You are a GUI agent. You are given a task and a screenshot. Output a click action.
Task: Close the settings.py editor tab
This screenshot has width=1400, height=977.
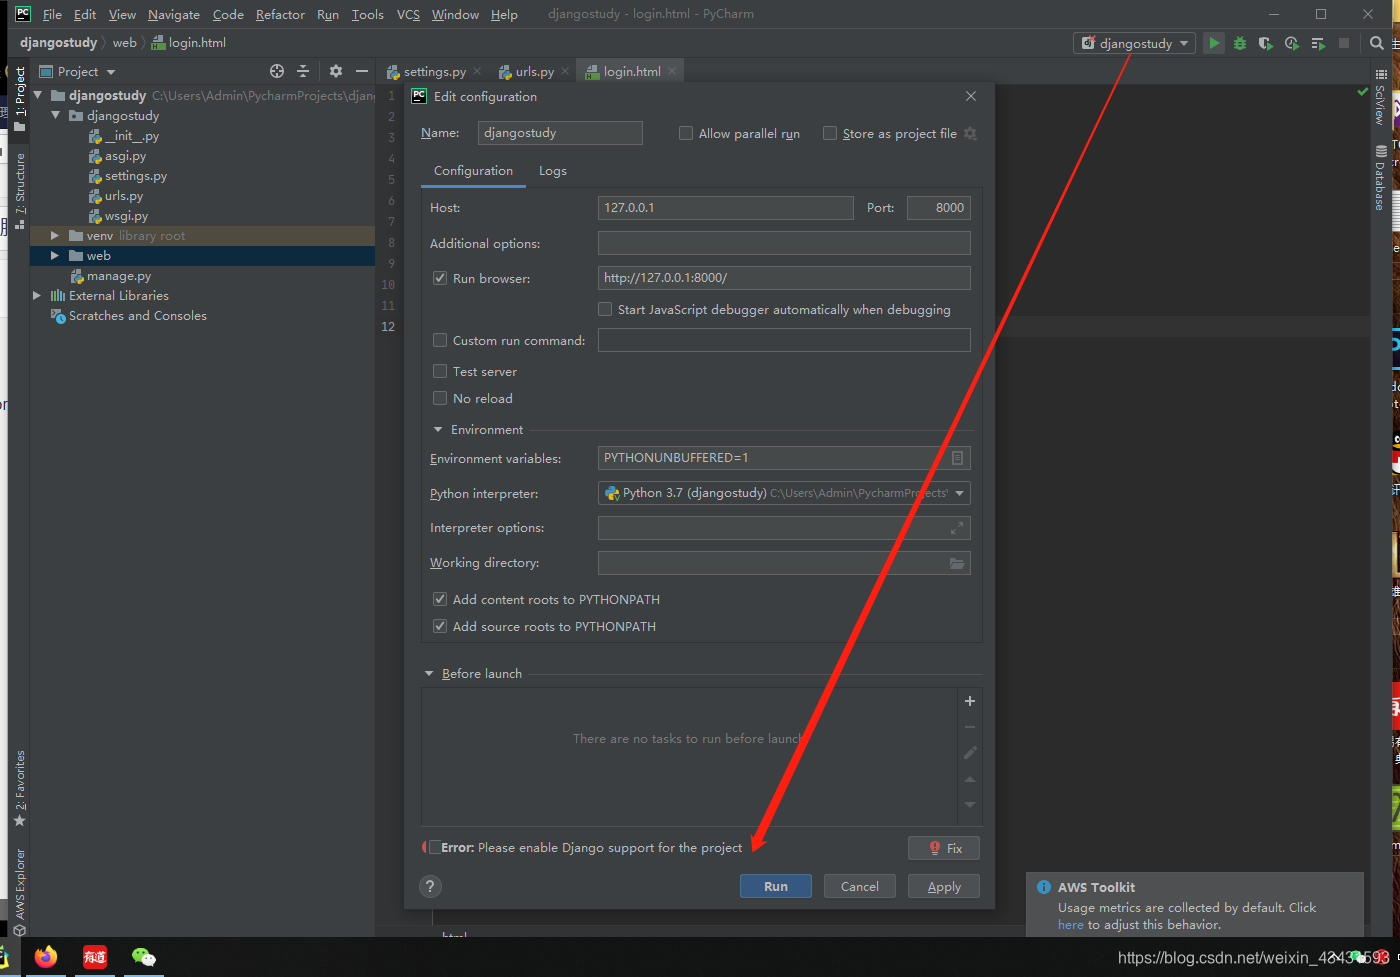[477, 71]
